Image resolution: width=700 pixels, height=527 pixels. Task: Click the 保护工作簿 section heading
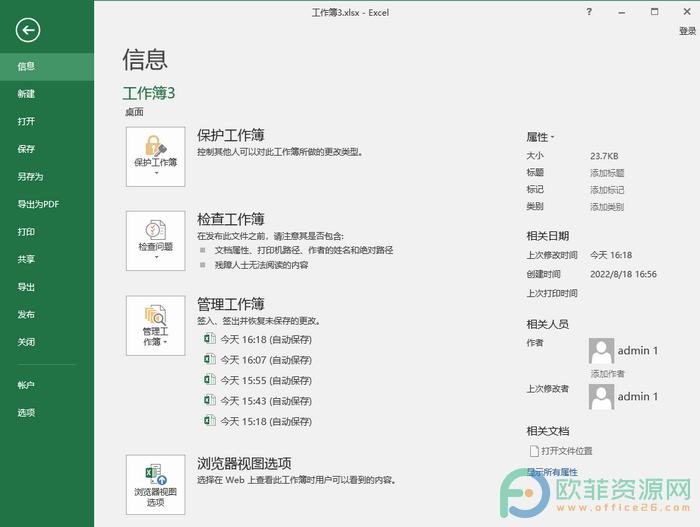point(231,135)
